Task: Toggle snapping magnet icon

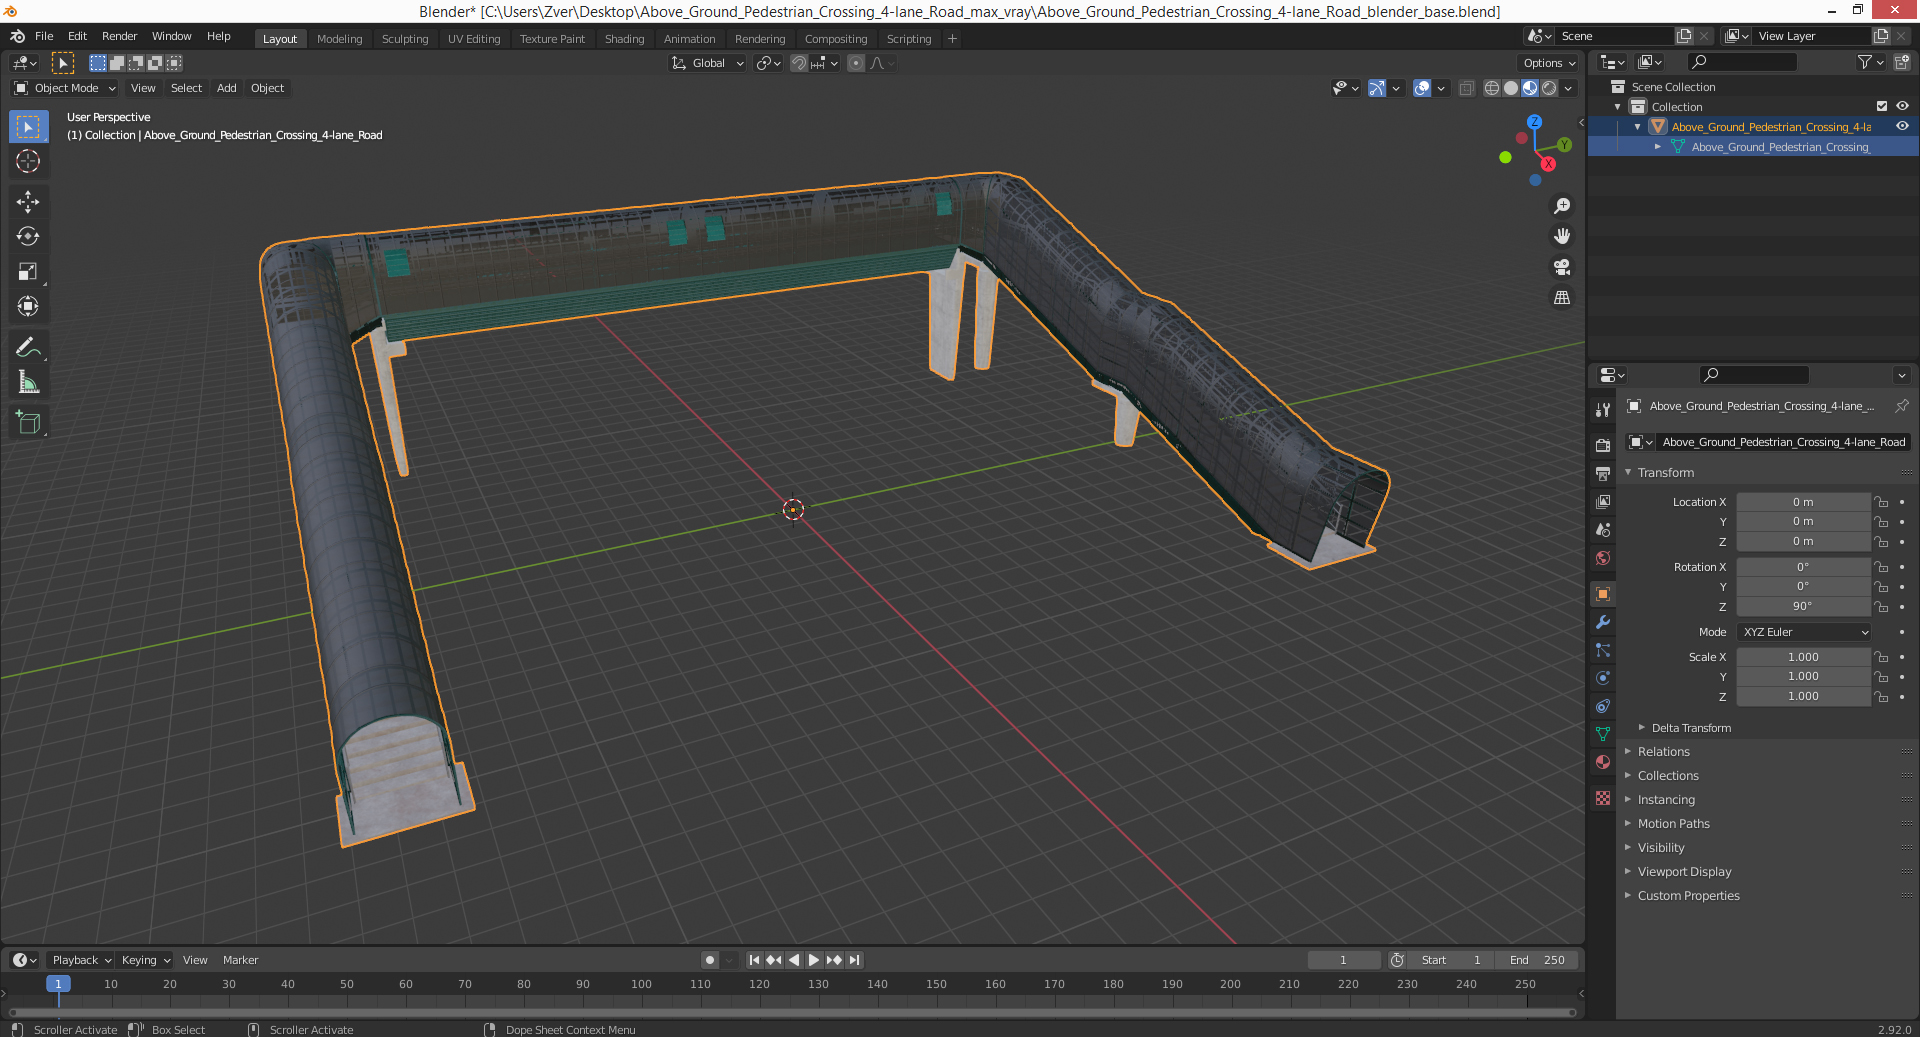Action: pos(799,63)
